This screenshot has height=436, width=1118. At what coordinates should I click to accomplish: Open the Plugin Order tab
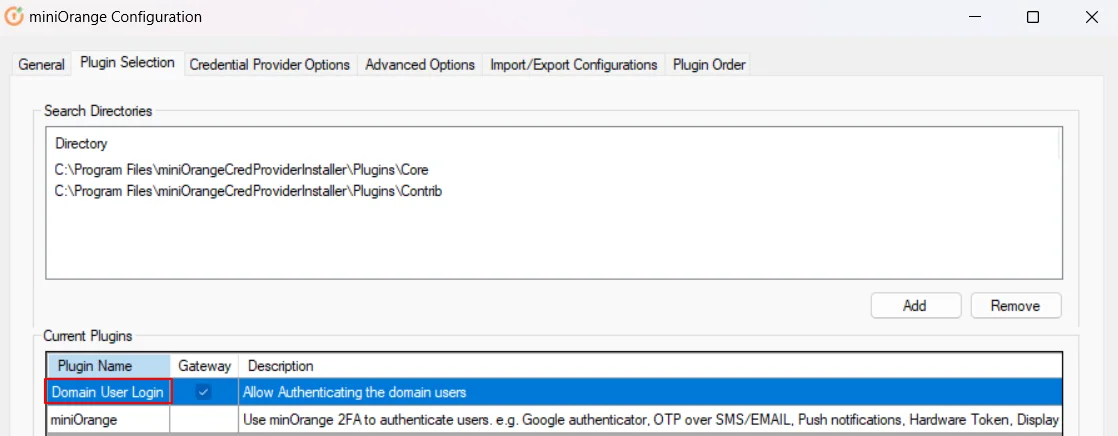click(709, 64)
